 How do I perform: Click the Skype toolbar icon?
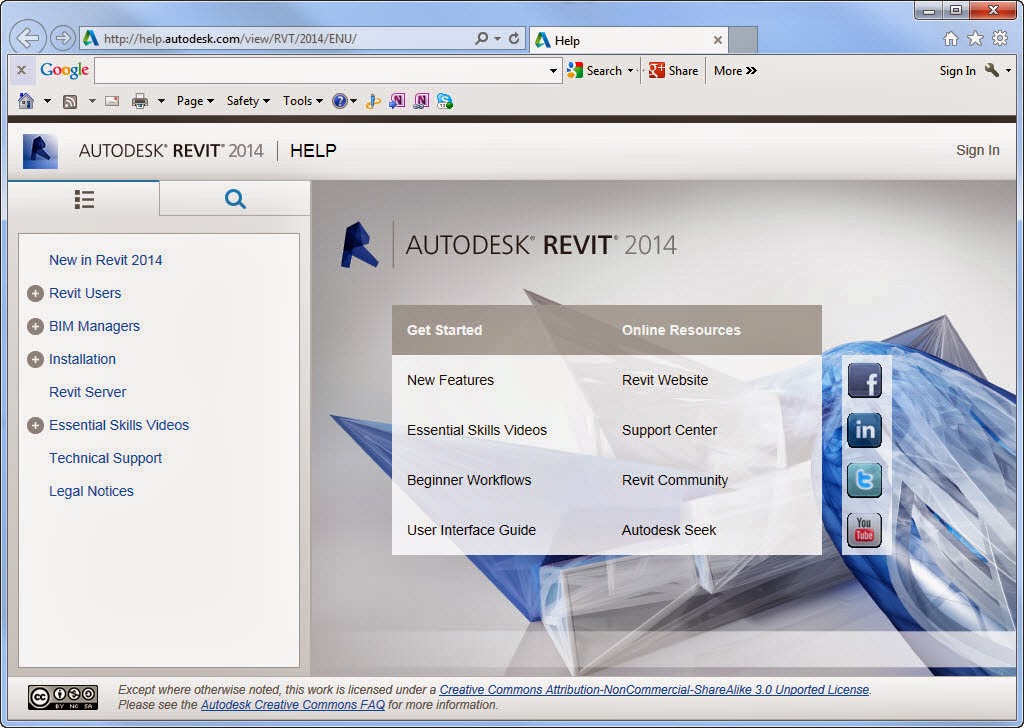444,101
